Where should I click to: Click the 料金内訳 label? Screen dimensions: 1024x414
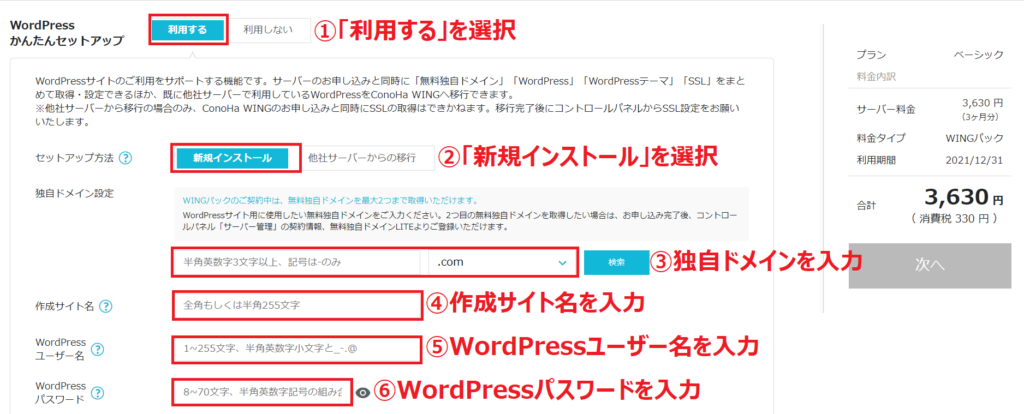pos(876,77)
